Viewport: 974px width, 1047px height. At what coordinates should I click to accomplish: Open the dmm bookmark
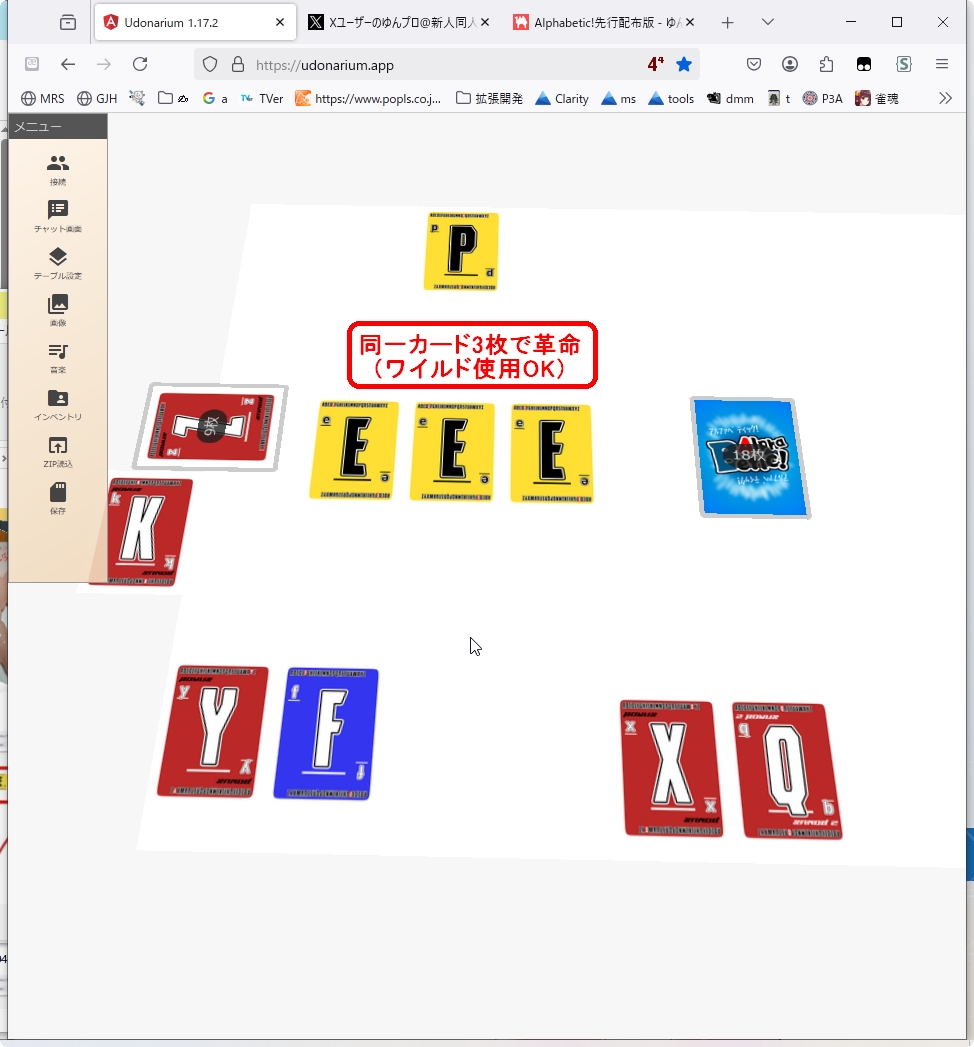point(730,99)
